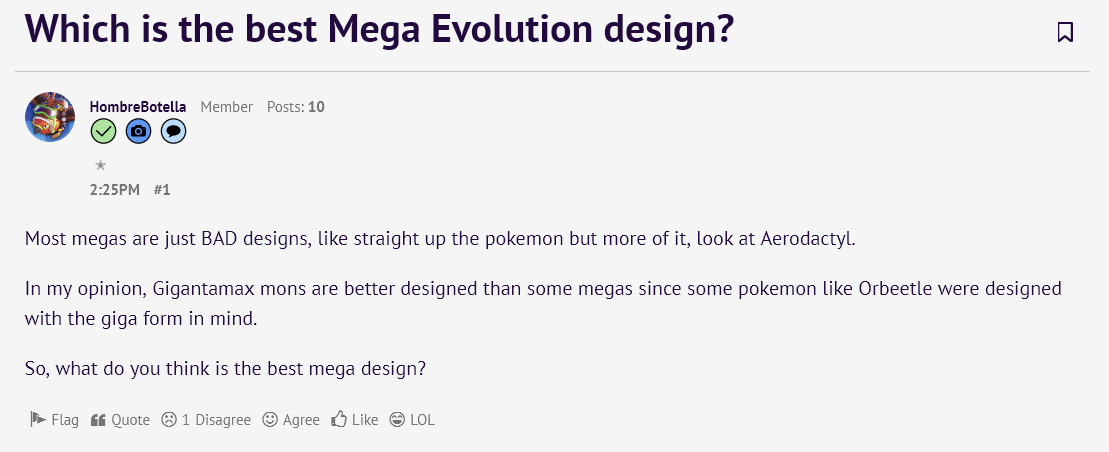Viewport: 1109px width, 452px height.
Task: Click the paragraph mentioning Aerodactyl
Action: (440, 240)
